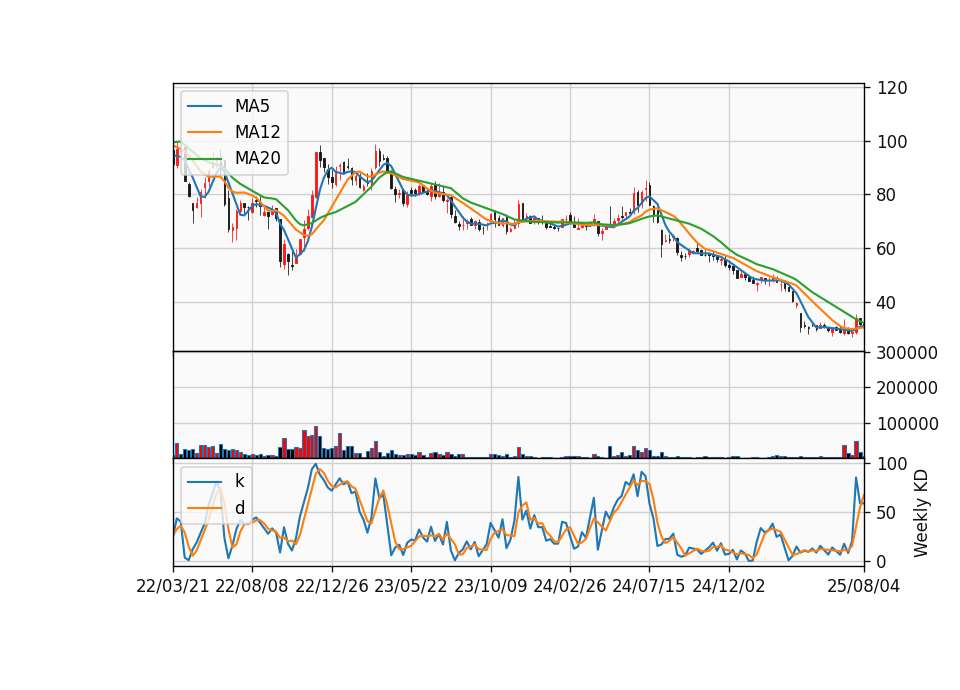This screenshot has width=960, height=690.
Task: Click the 0 label on KD axis
Action: pyautogui.click(x=882, y=561)
